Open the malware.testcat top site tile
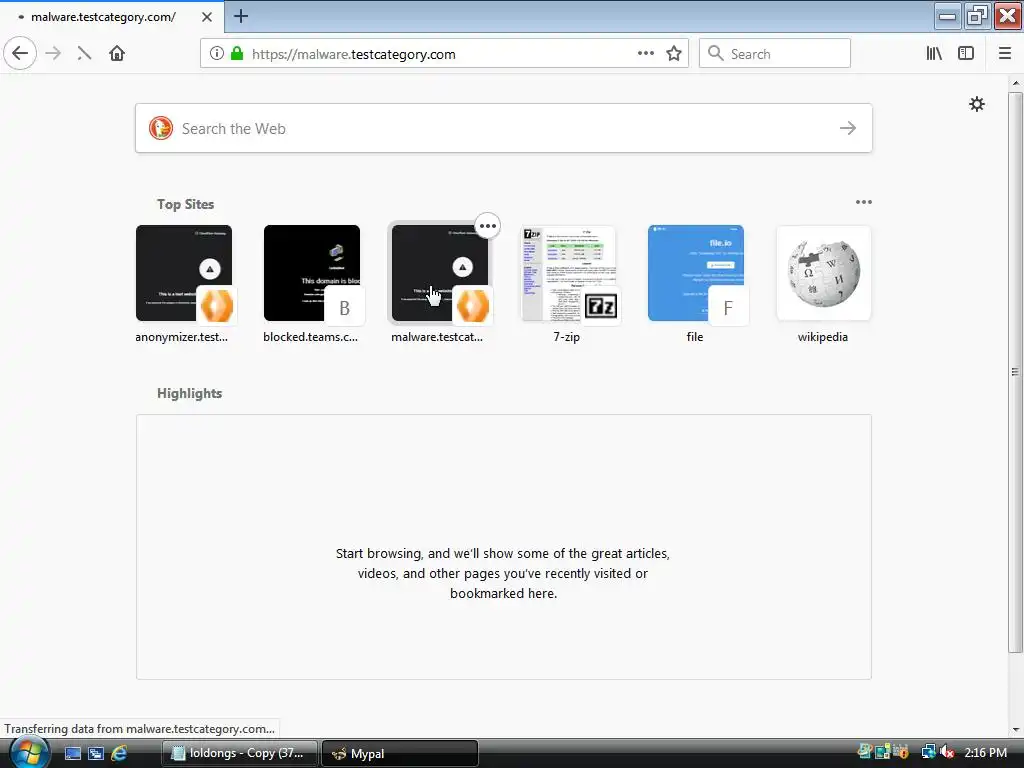 [x=440, y=273]
